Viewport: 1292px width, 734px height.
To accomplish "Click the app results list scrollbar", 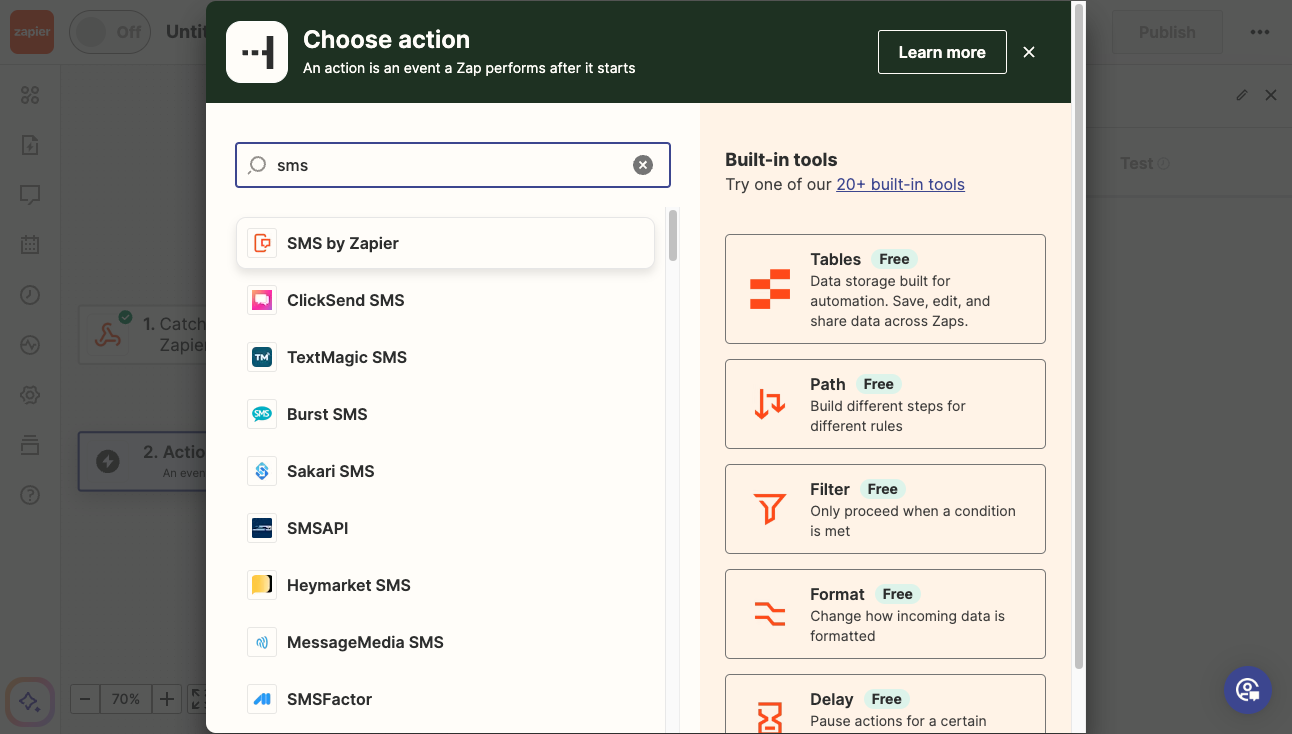I will (673, 235).
